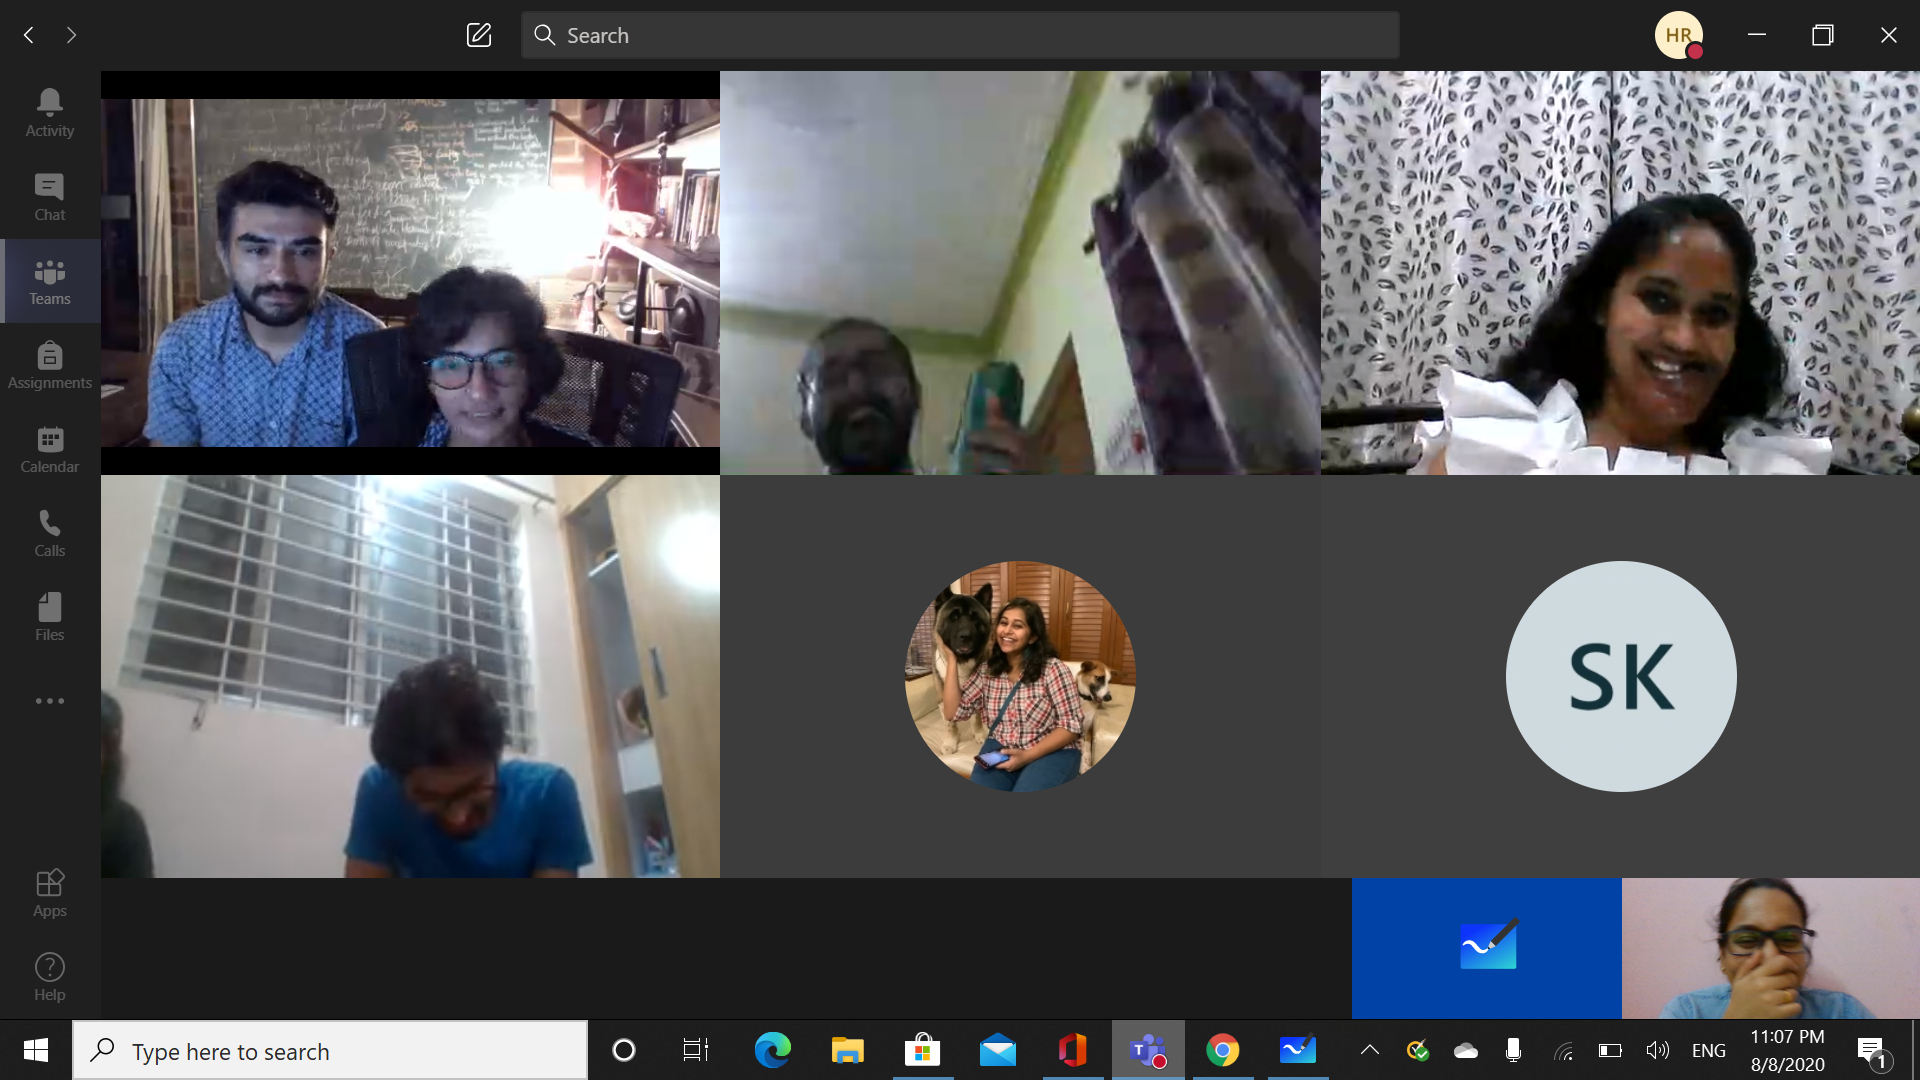
Task: Toggle the taskbar microphone icon
Action: tap(1513, 1050)
